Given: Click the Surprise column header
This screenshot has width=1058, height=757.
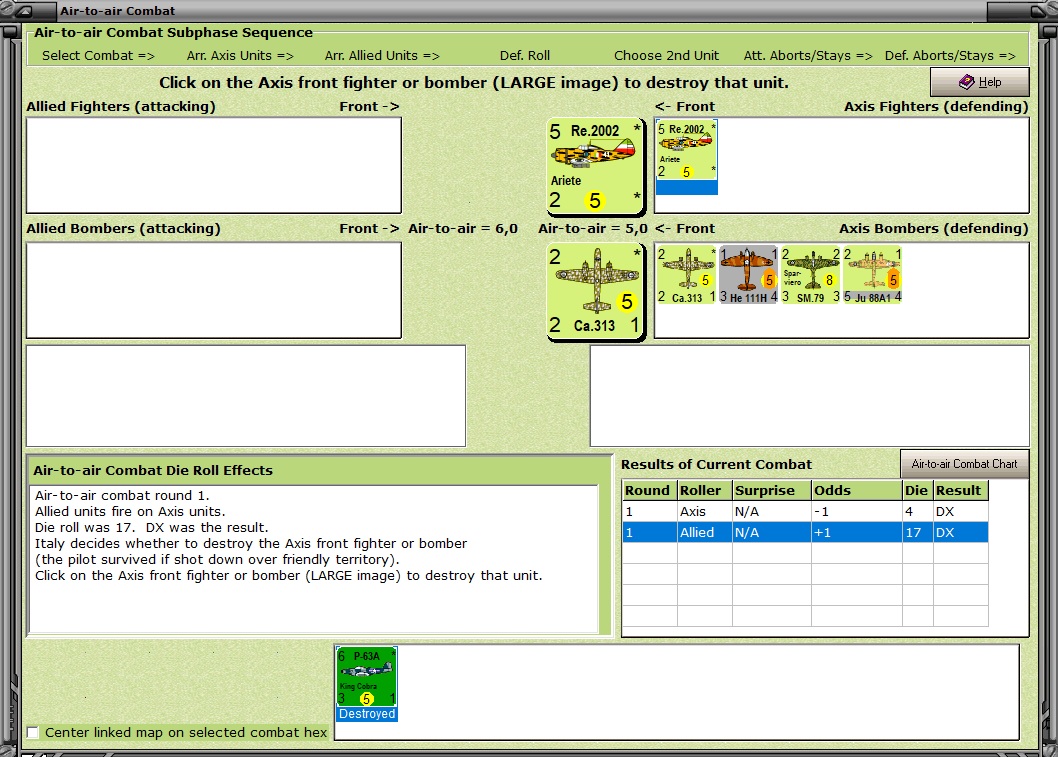Looking at the screenshot, I should (x=772, y=490).
